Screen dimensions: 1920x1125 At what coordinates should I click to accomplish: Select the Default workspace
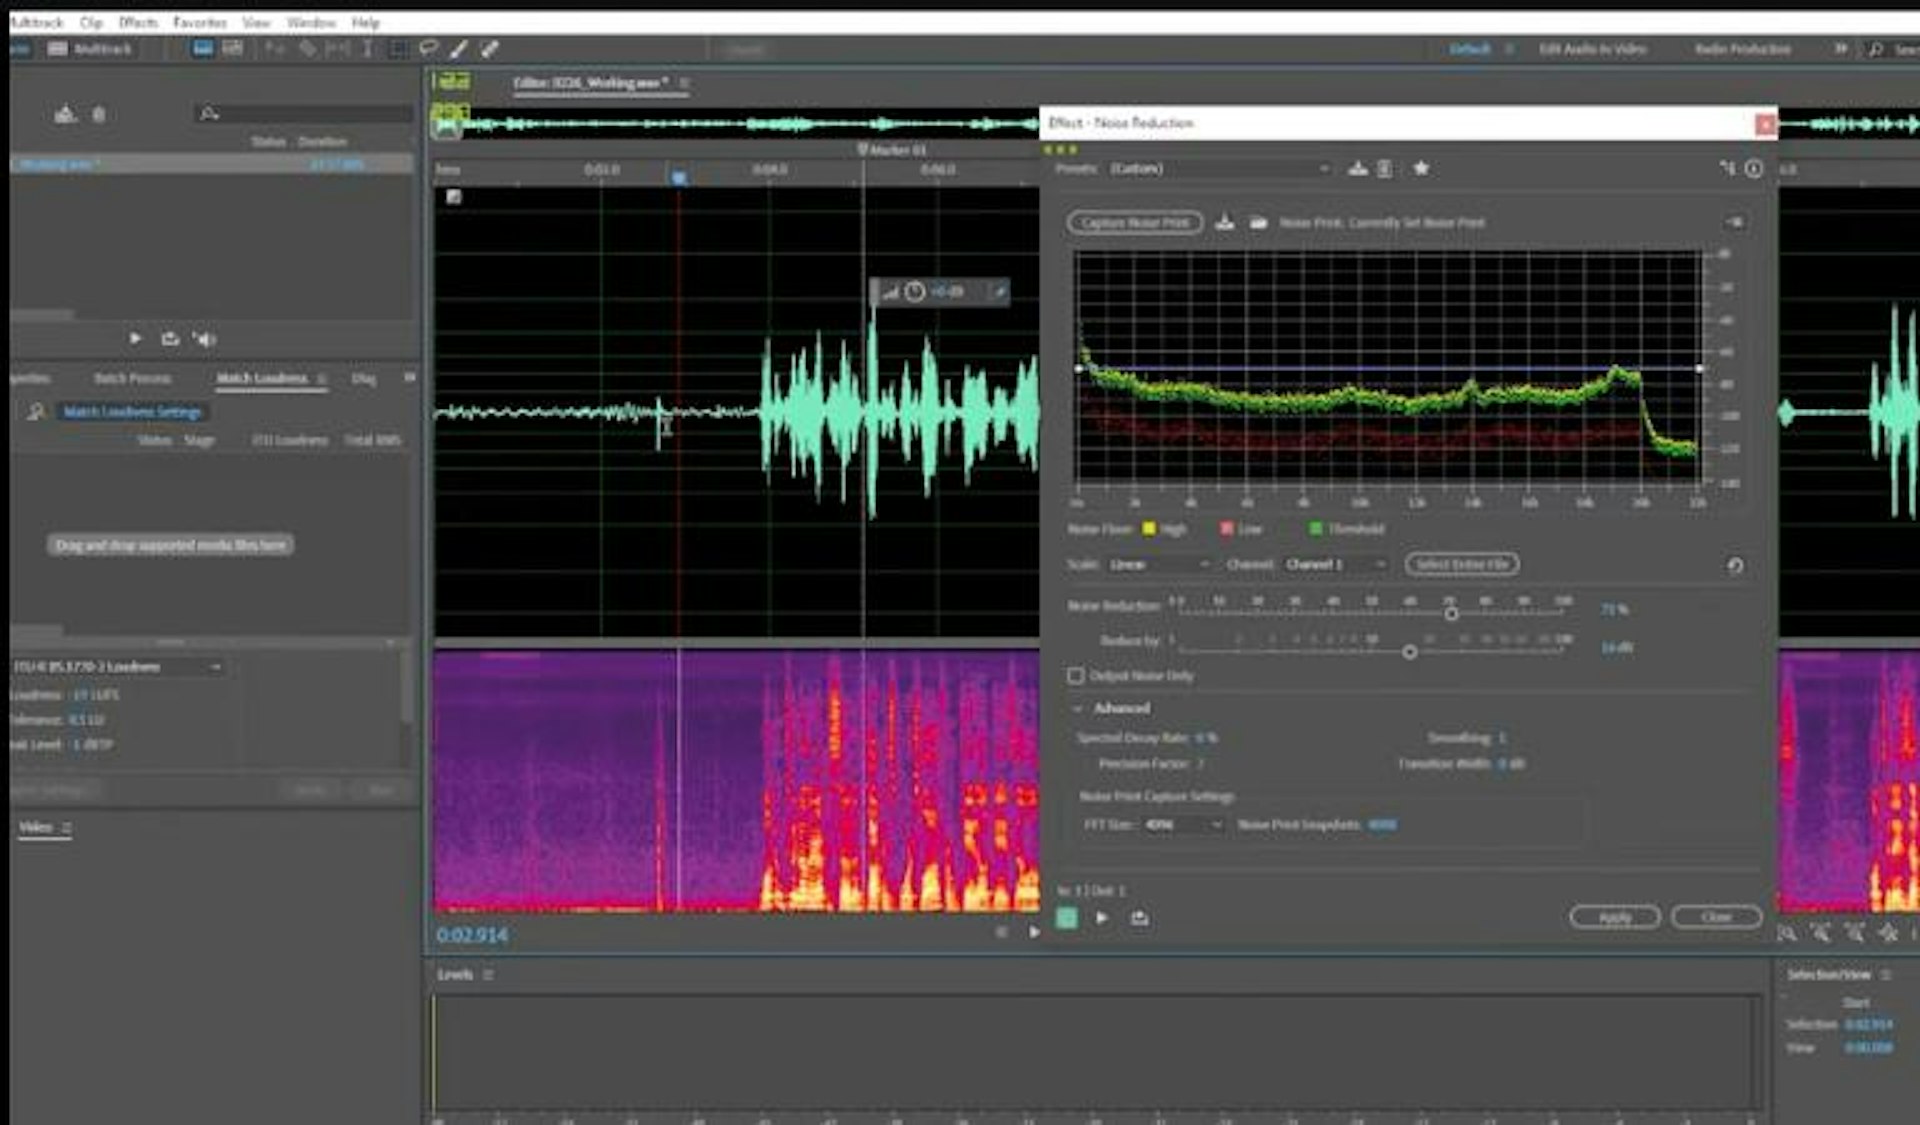(1469, 49)
